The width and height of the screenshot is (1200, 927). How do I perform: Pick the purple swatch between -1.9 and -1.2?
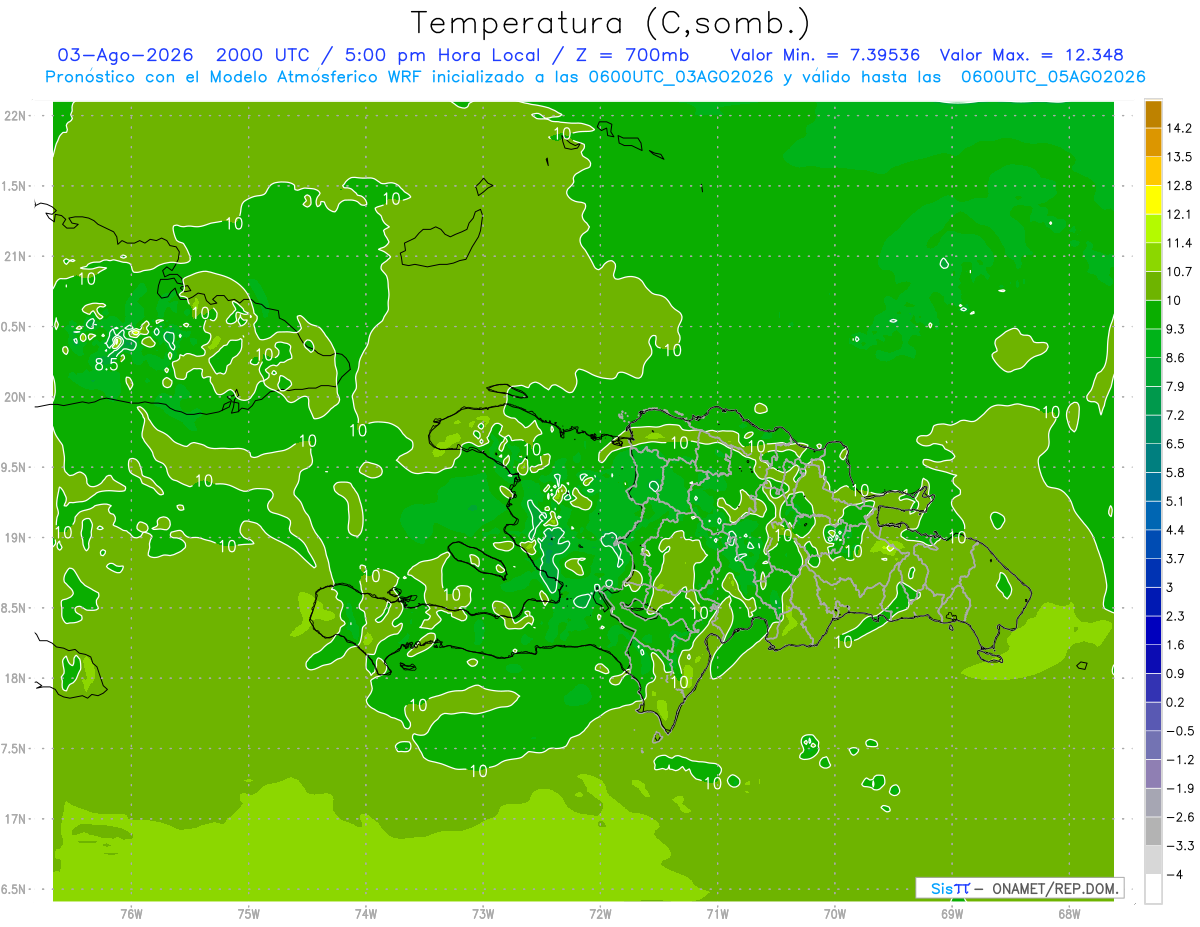pyautogui.click(x=1153, y=774)
